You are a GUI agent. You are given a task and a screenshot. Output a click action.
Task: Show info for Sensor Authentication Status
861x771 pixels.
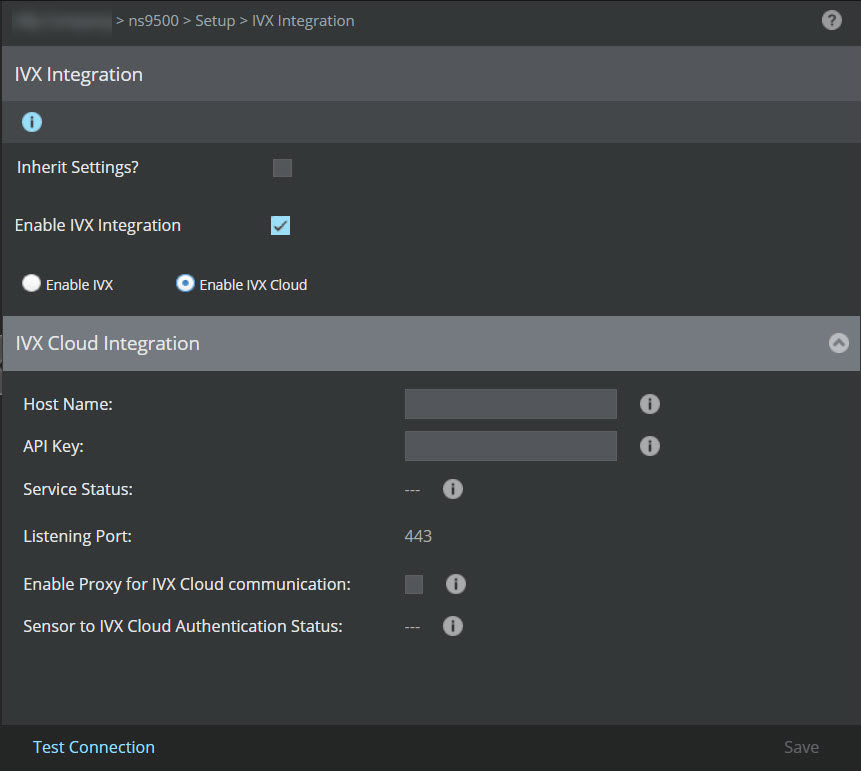point(452,626)
